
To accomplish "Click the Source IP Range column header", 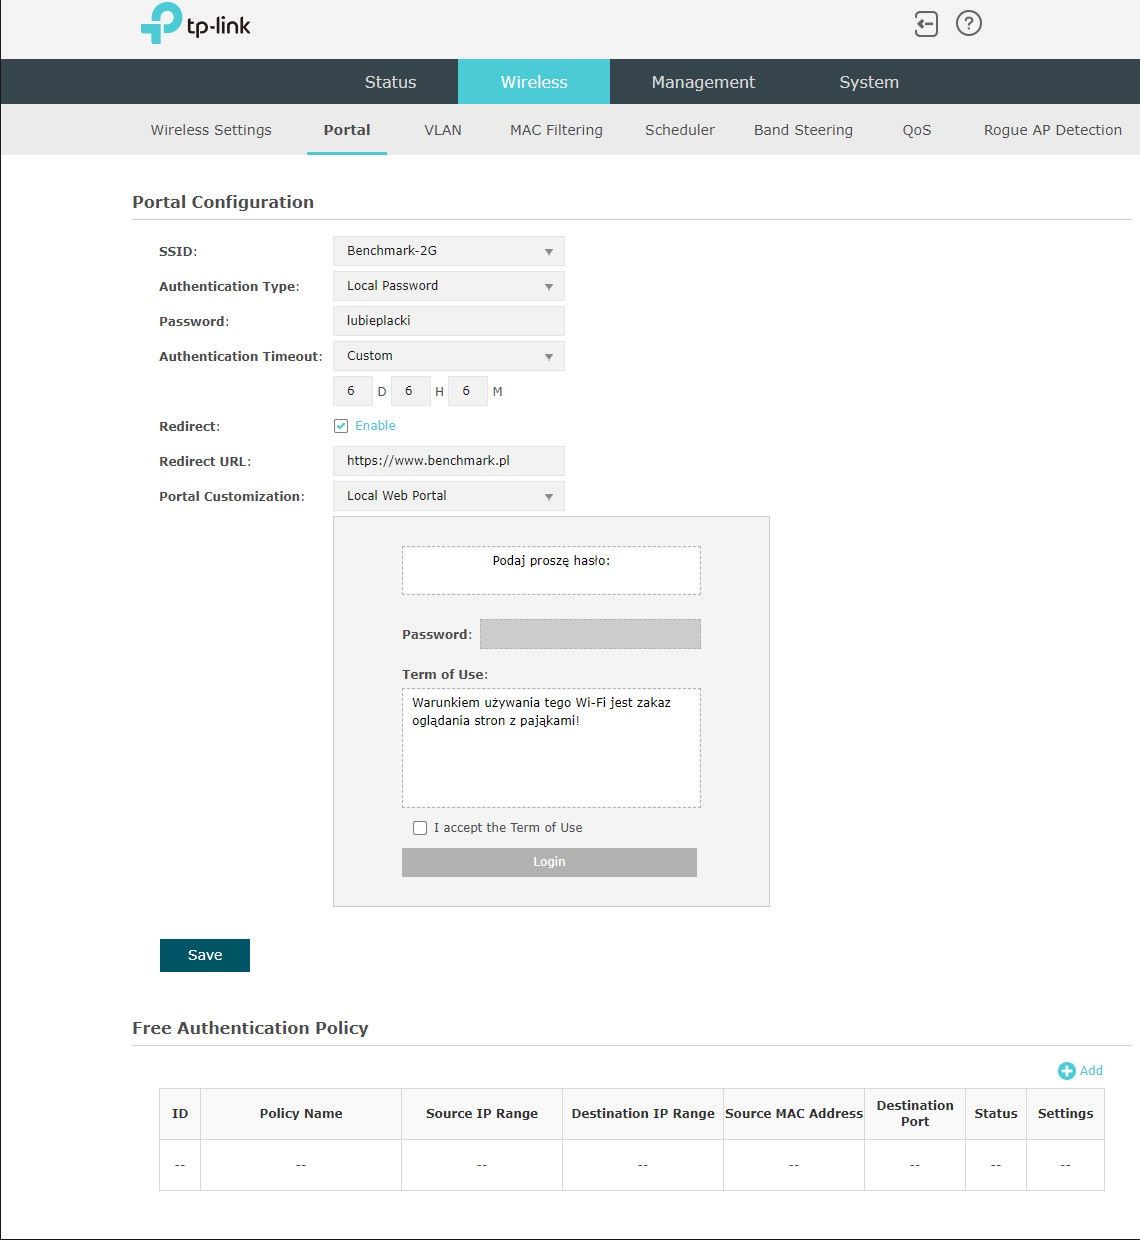I will (482, 1114).
